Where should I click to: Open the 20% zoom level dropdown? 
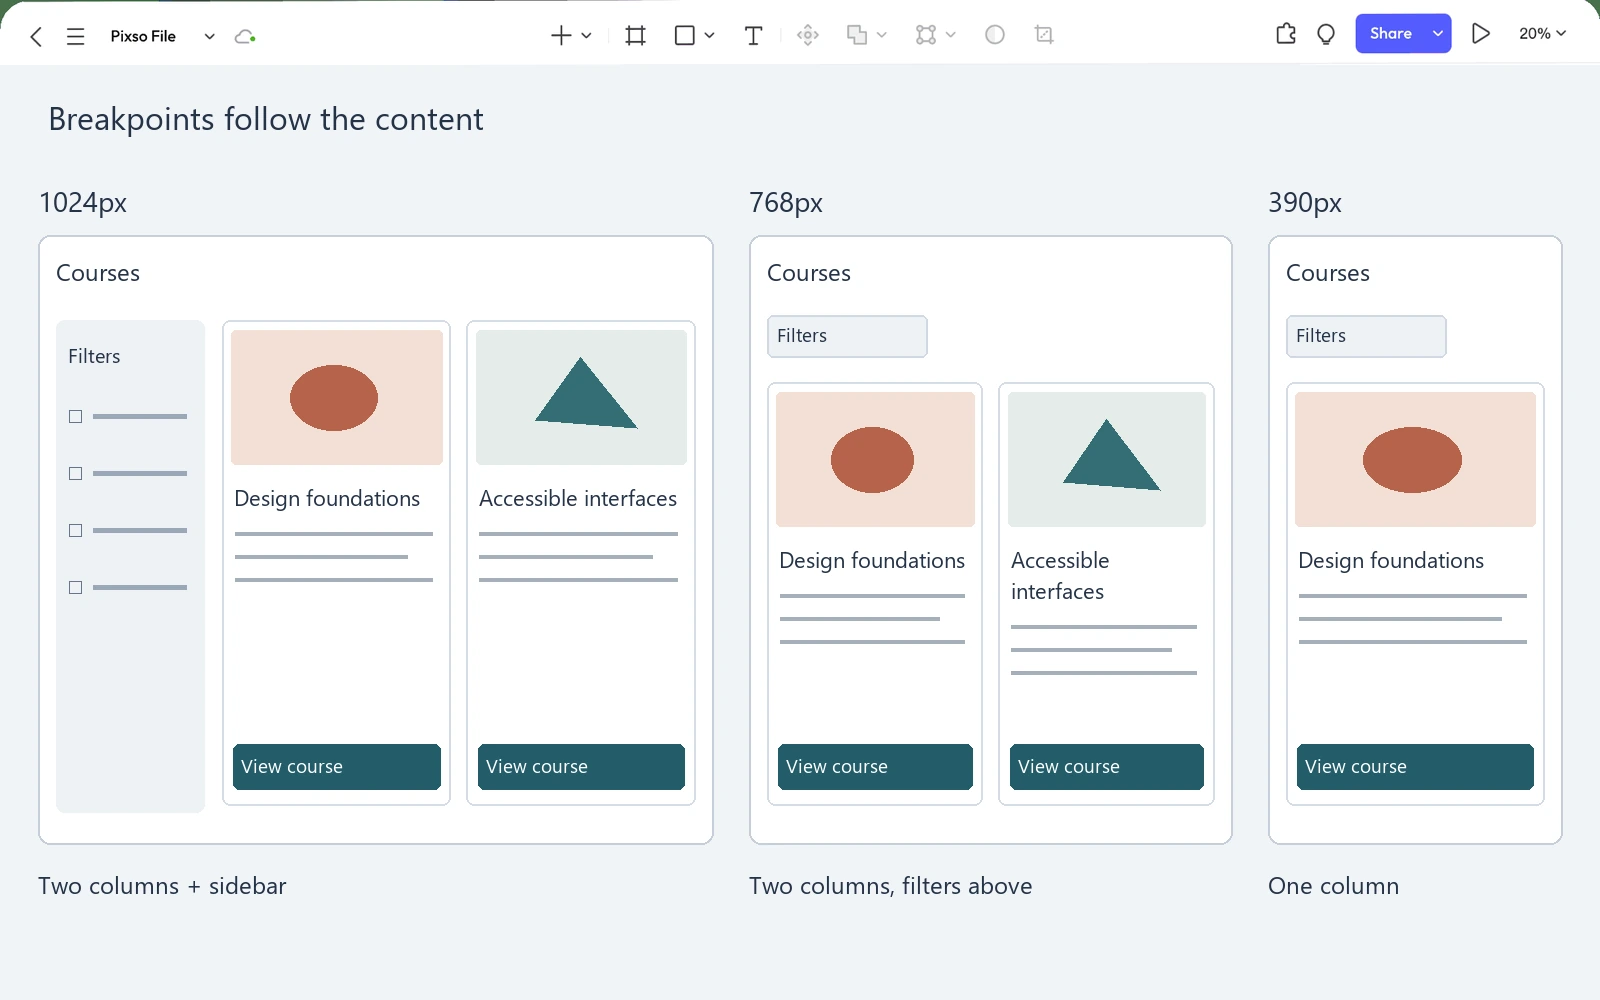tap(1543, 34)
